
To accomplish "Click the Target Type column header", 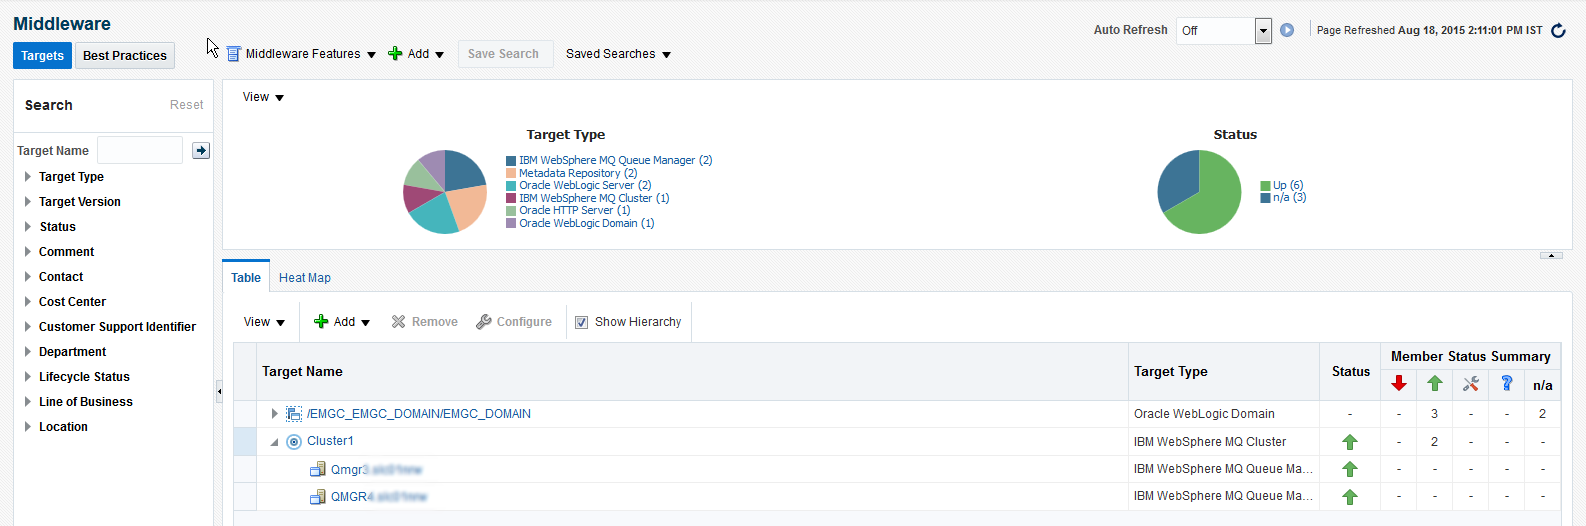I will pyautogui.click(x=1223, y=371).
